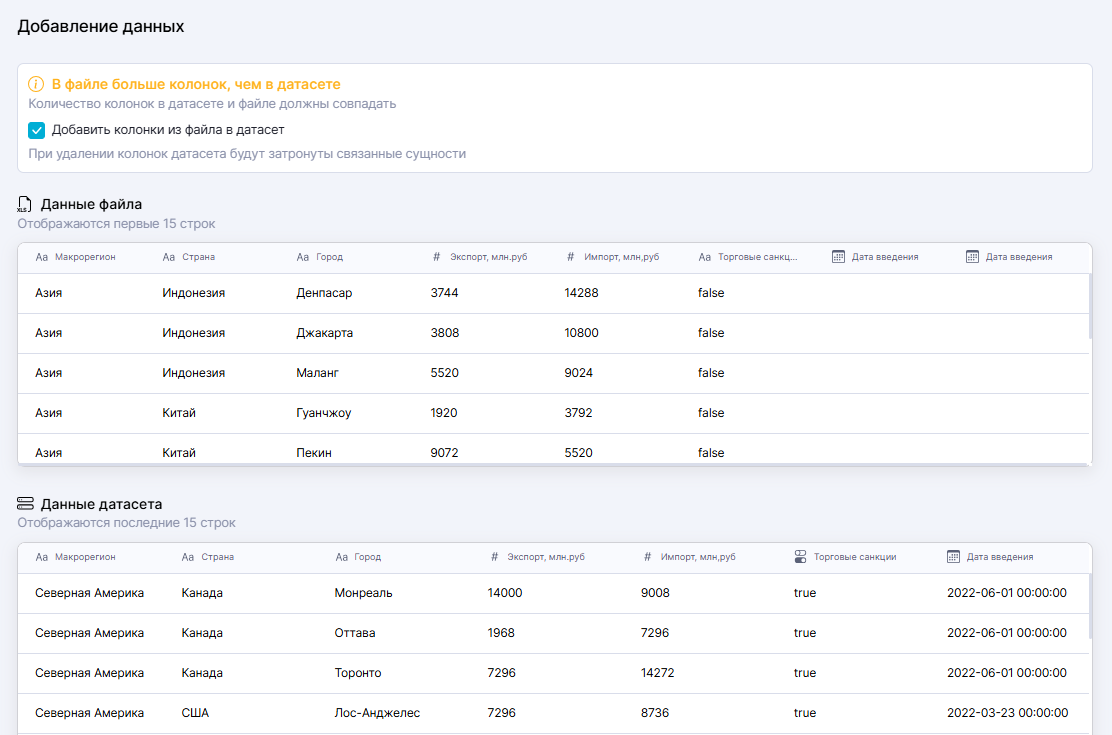This screenshot has height=735, width=1112.
Task: Click the truncated "Торговые санкц..." header in file table
Action: [x=757, y=257]
